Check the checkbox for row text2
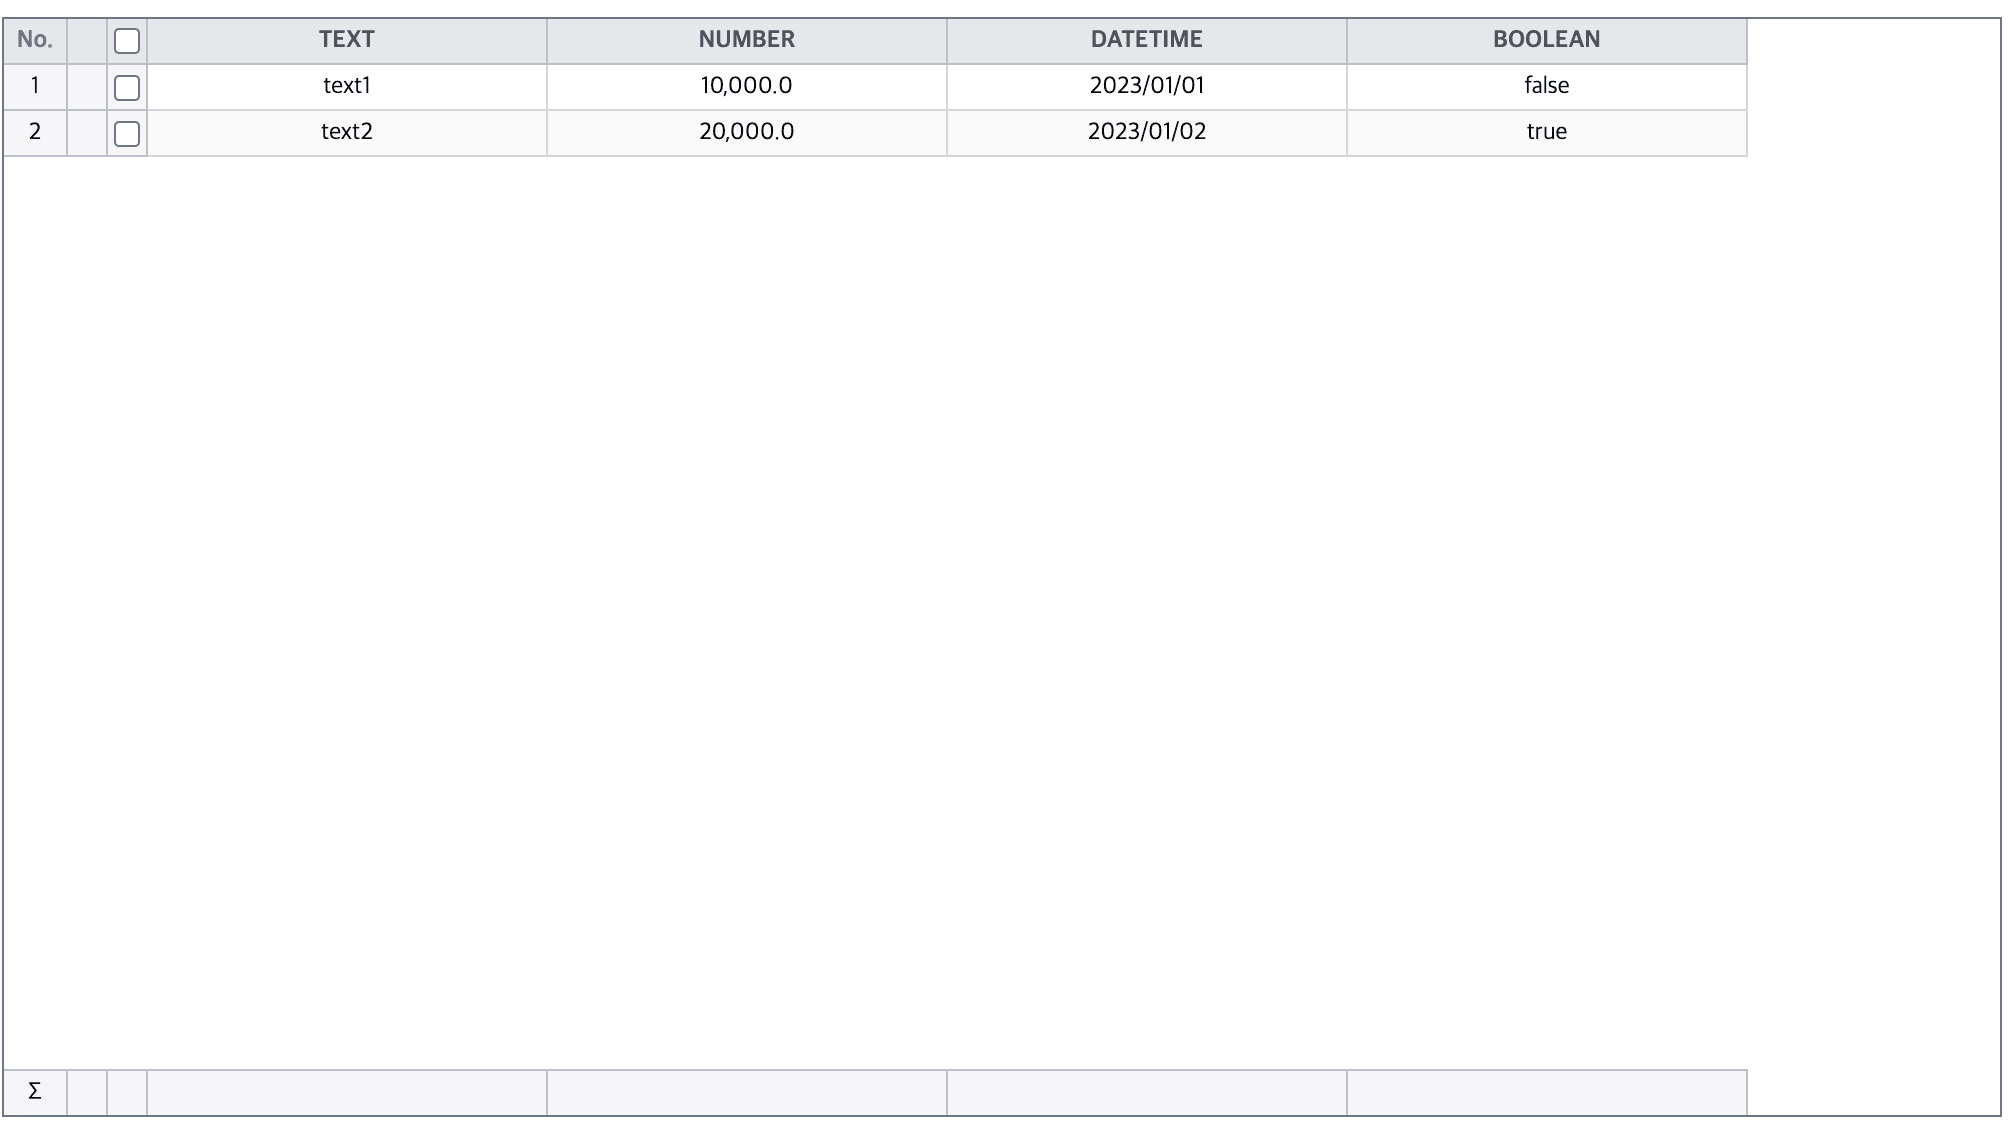This screenshot has height=1134, width=2011. (127, 134)
